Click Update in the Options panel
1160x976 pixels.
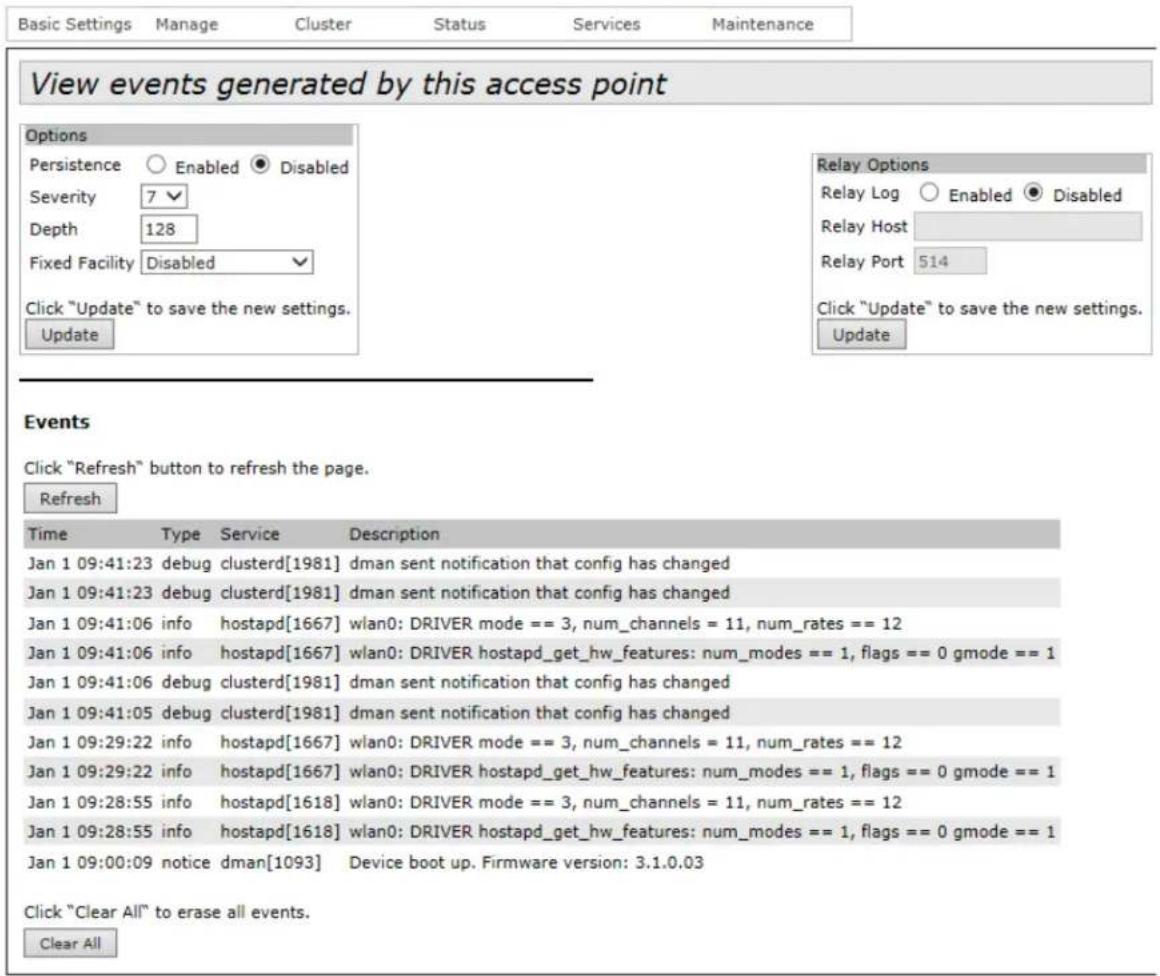(70, 335)
